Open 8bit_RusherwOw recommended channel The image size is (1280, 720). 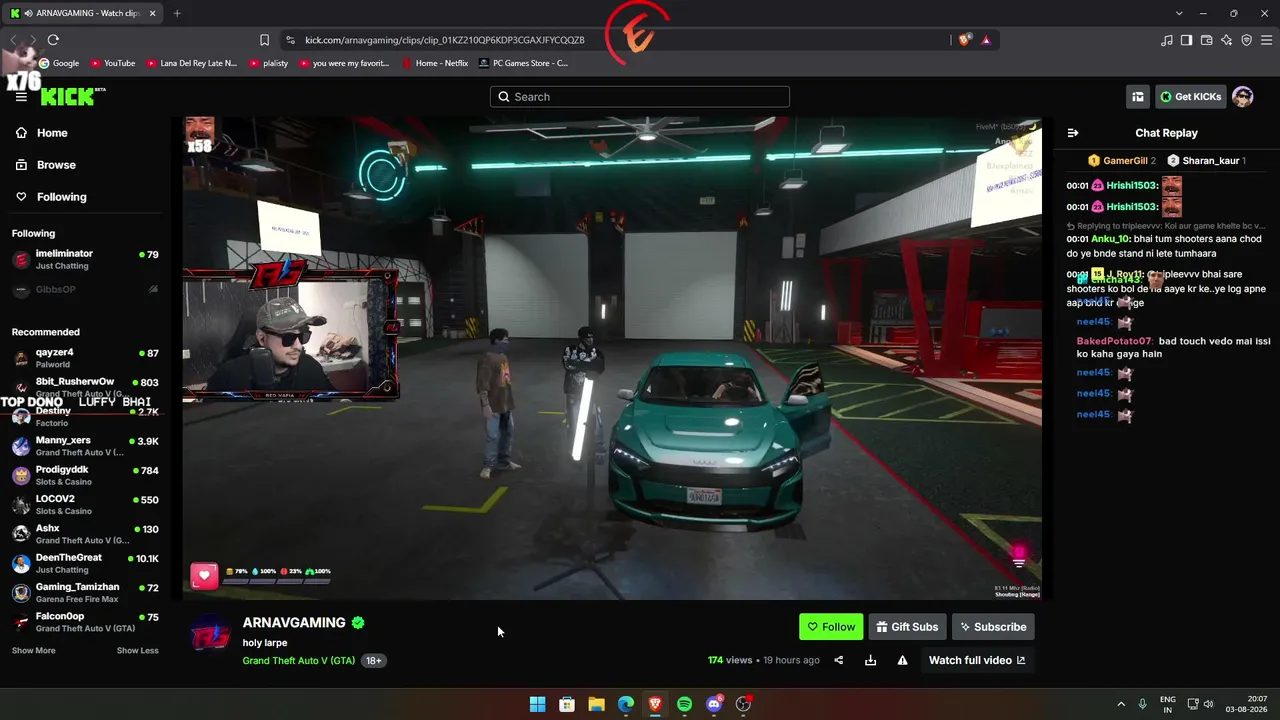(x=85, y=387)
